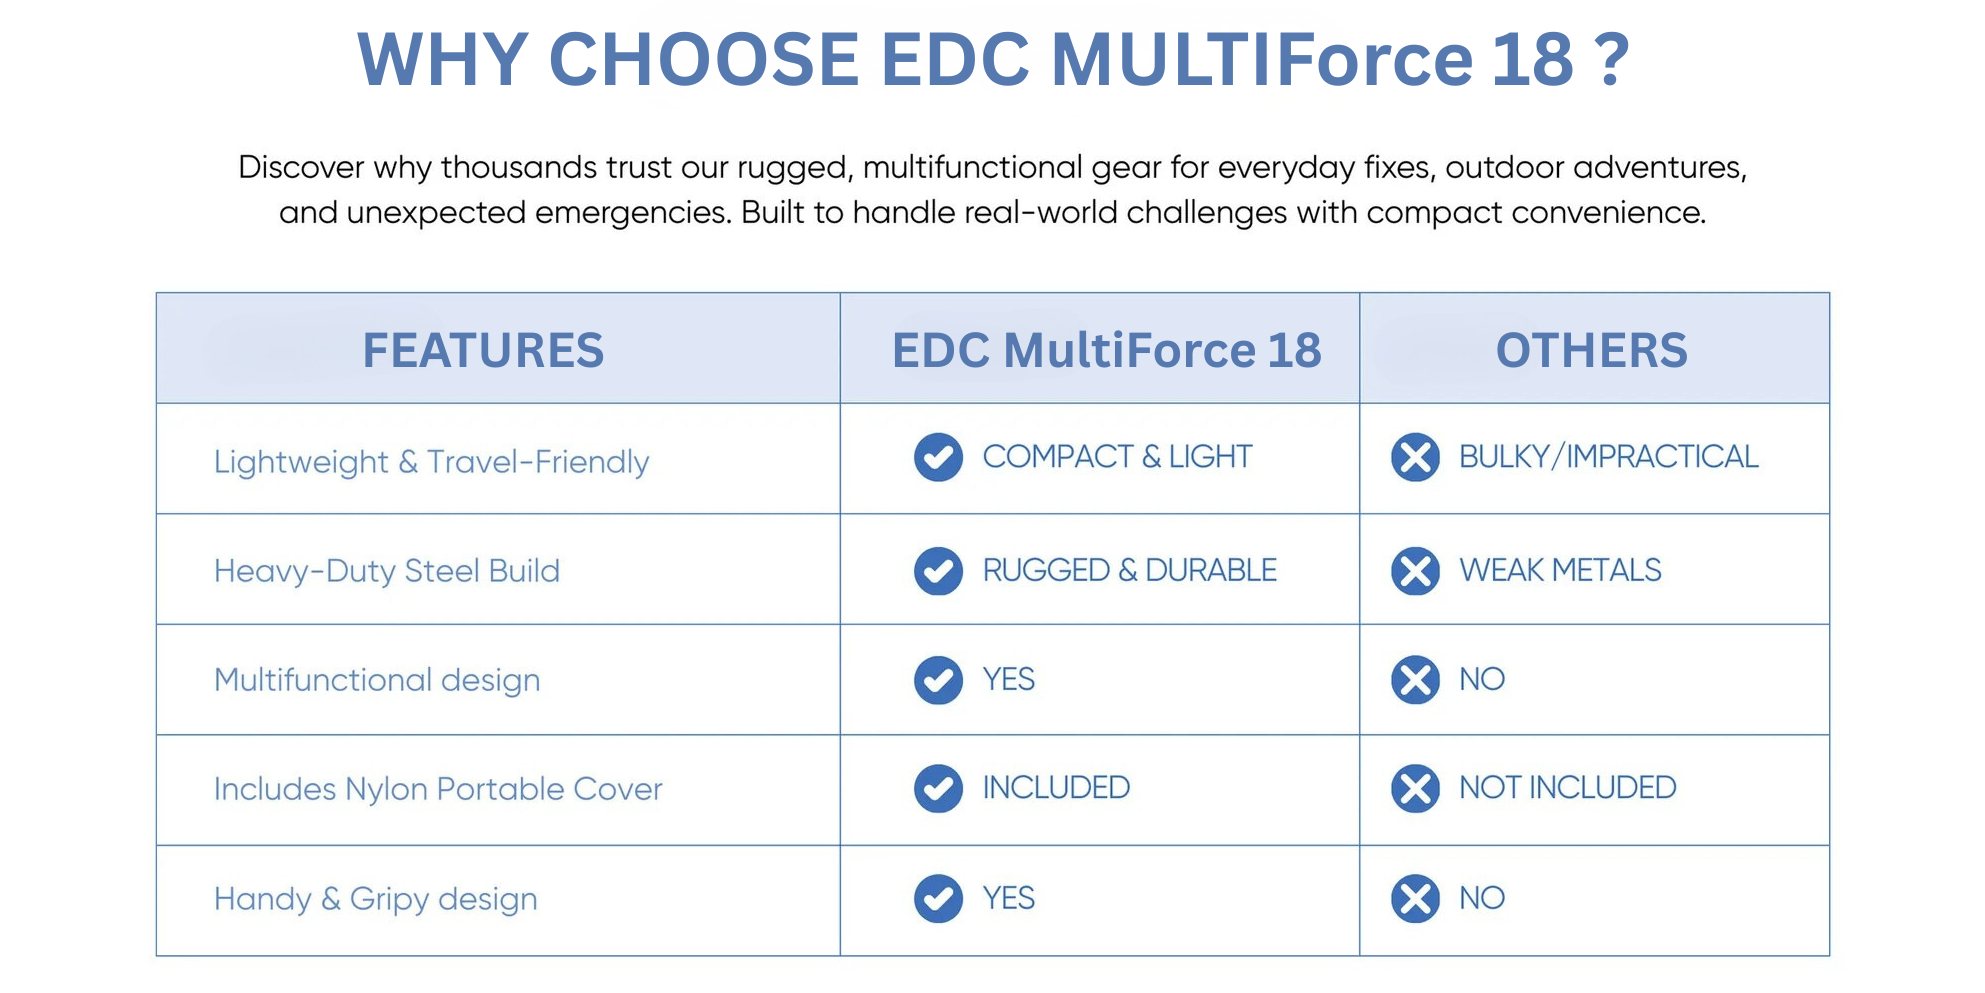This screenshot has width=1985, height=993.
Task: Click the X icon in the Multifunctional design row
Action: [x=1415, y=680]
